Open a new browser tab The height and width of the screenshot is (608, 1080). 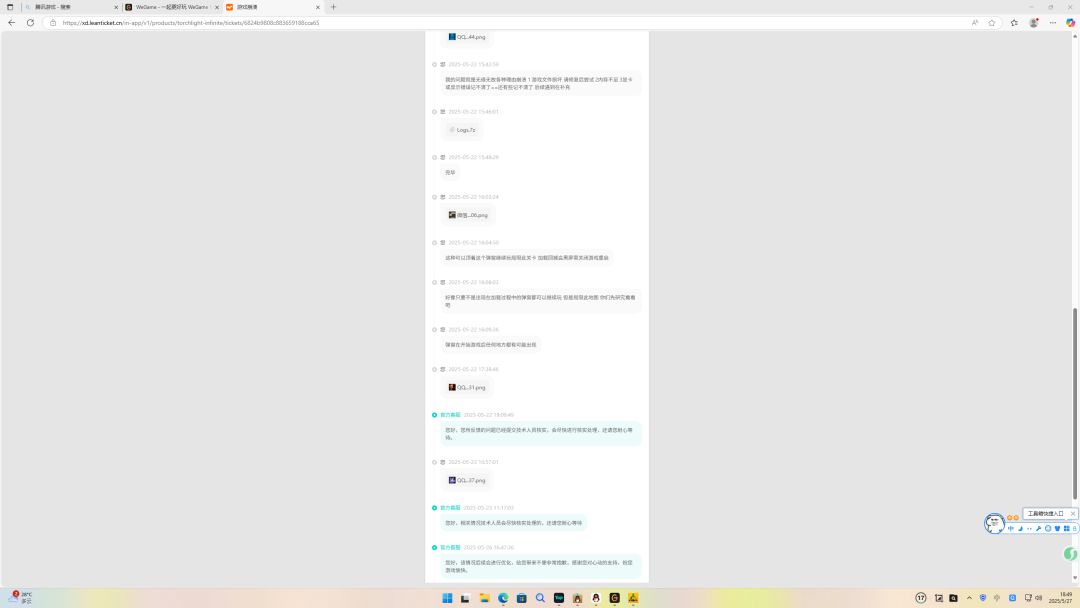coord(333,7)
